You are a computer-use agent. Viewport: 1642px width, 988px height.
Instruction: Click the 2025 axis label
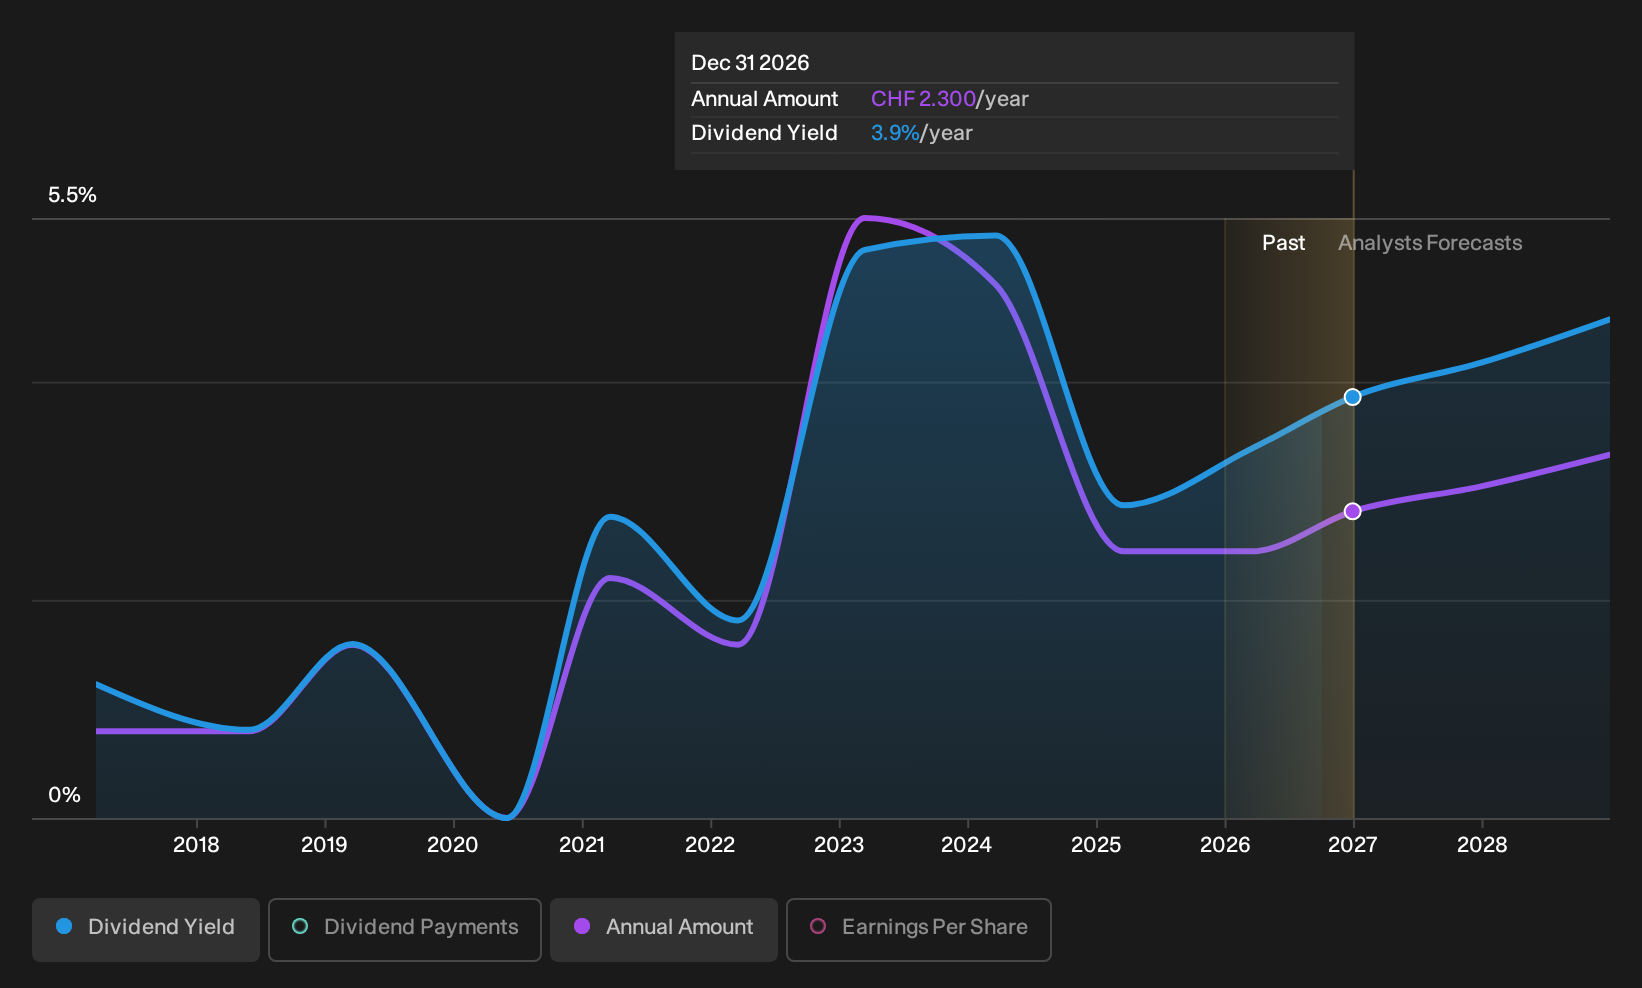(1096, 845)
